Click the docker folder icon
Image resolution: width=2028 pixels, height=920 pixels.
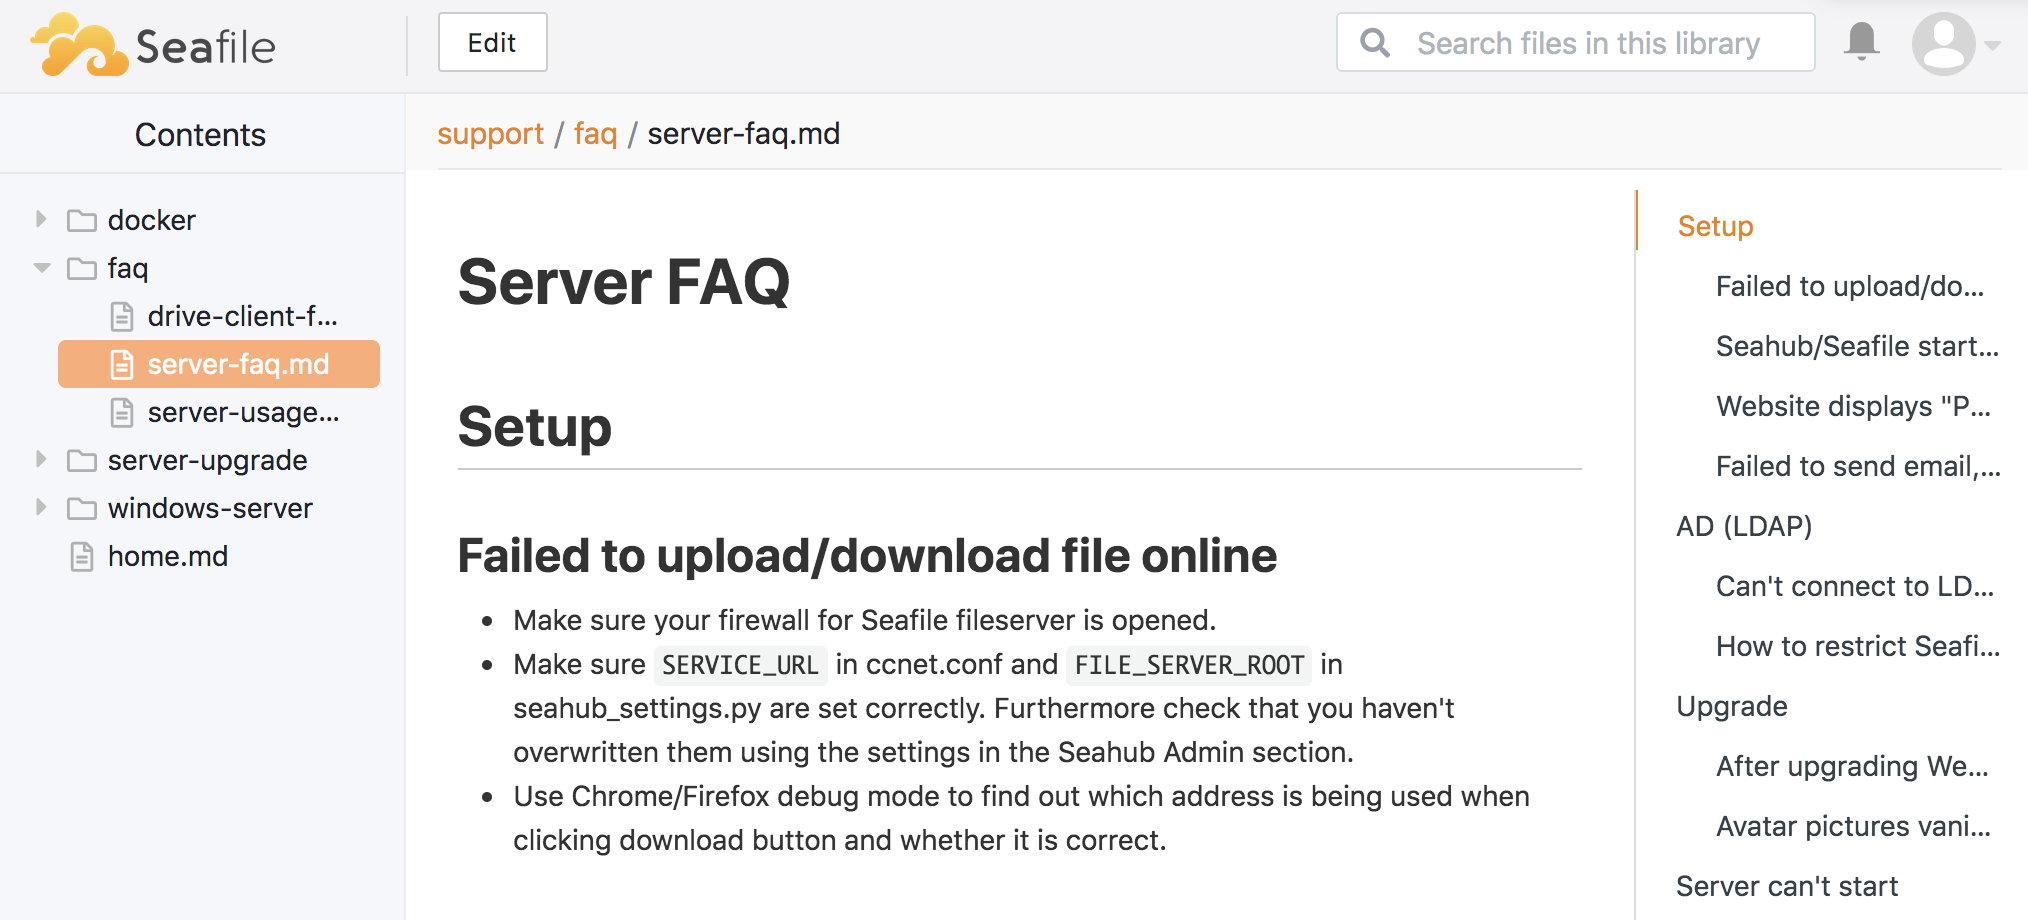pyautogui.click(x=82, y=220)
